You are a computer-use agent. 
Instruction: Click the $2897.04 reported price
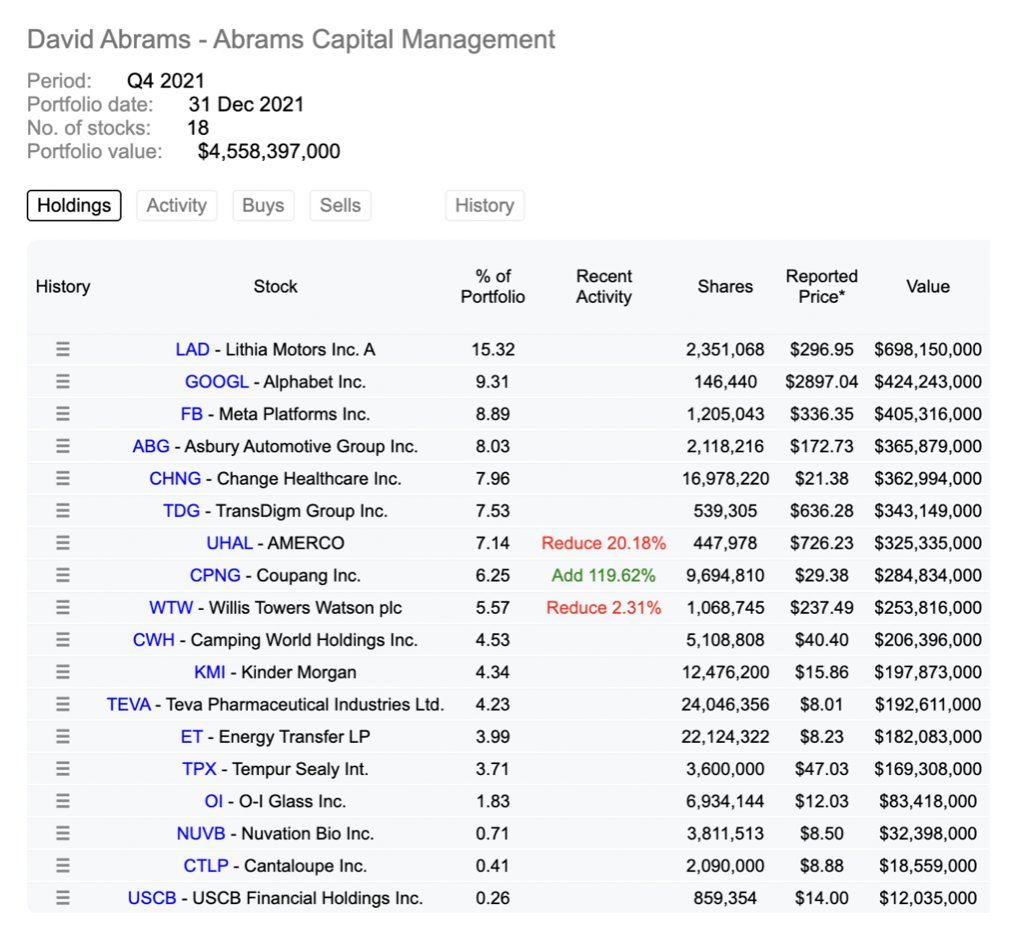pos(822,381)
